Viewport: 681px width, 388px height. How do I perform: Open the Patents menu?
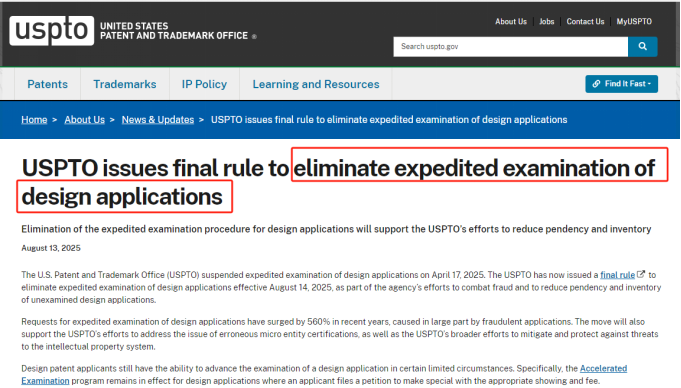[x=47, y=84]
